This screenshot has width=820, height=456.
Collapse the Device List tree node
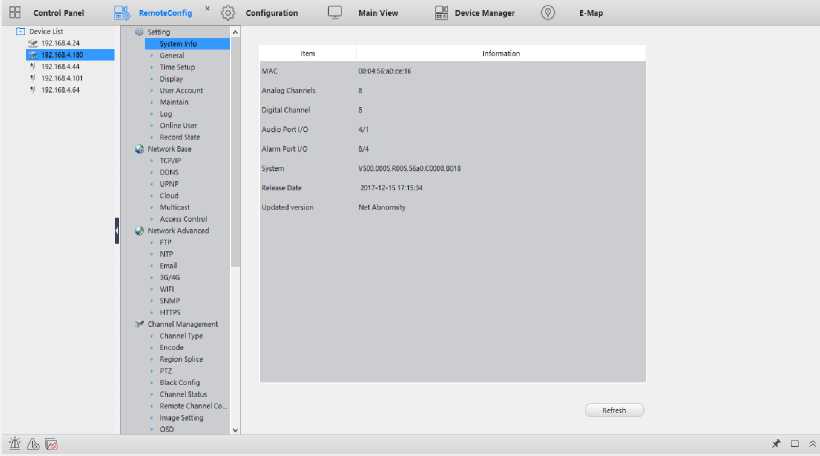pyautogui.click(x=21, y=32)
